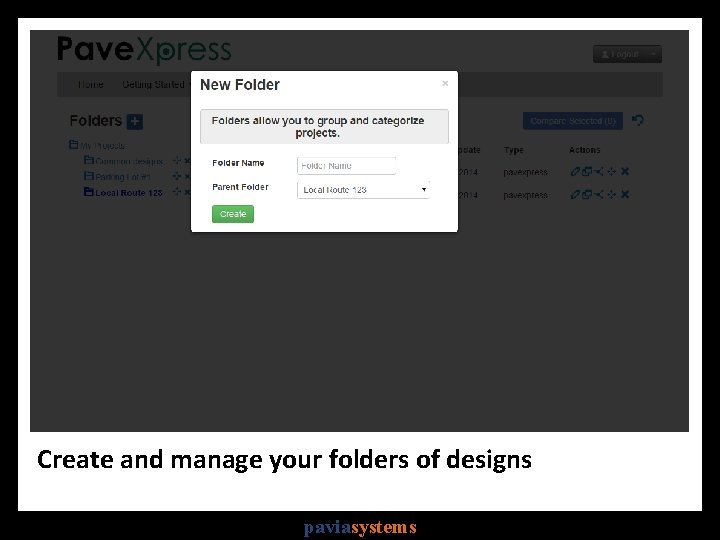Click the PaveXpress logo
720x540 pixels.
pyautogui.click(x=144, y=50)
